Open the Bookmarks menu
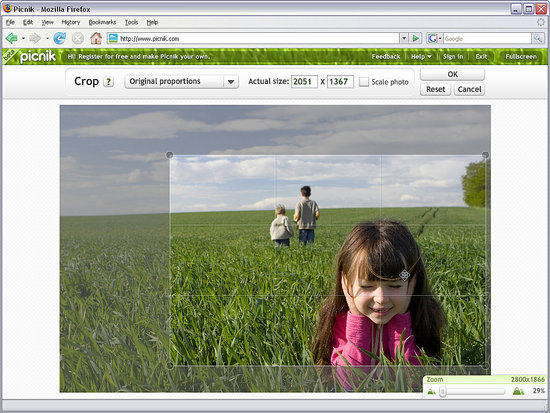The image size is (550, 413). tap(102, 22)
